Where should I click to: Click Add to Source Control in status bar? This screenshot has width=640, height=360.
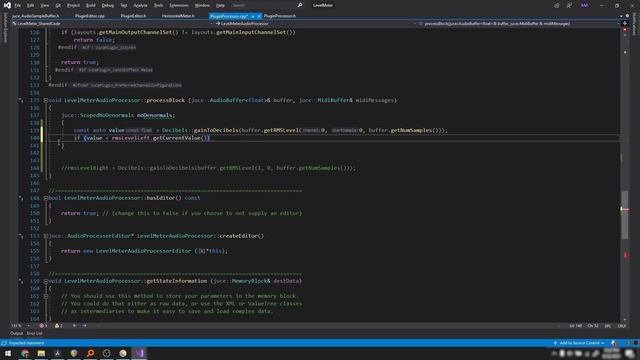click(578, 343)
